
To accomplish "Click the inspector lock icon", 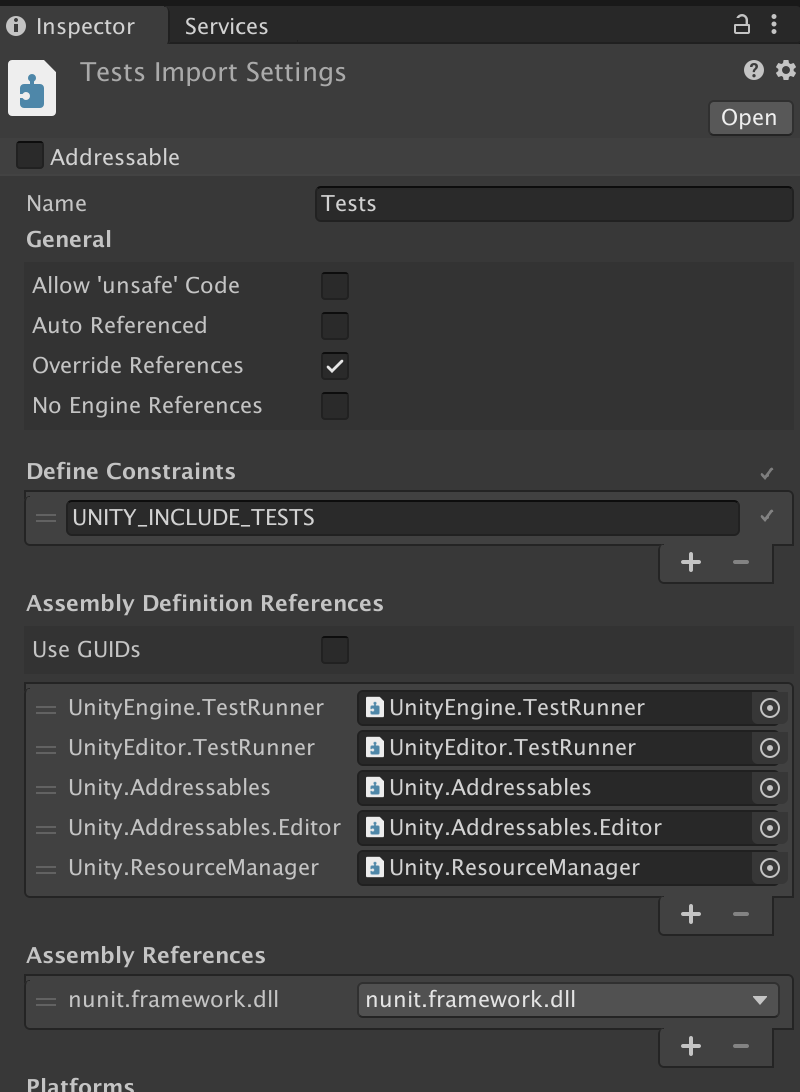I will pos(742,25).
